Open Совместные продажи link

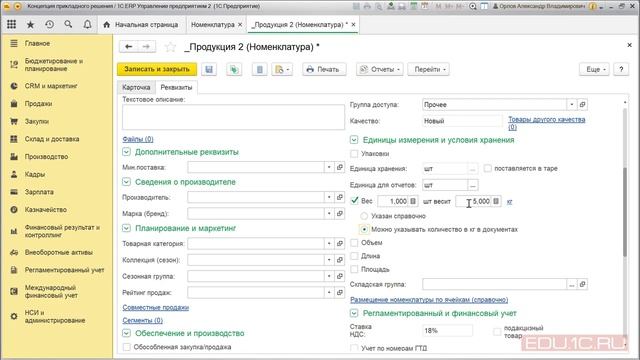(x=156, y=307)
